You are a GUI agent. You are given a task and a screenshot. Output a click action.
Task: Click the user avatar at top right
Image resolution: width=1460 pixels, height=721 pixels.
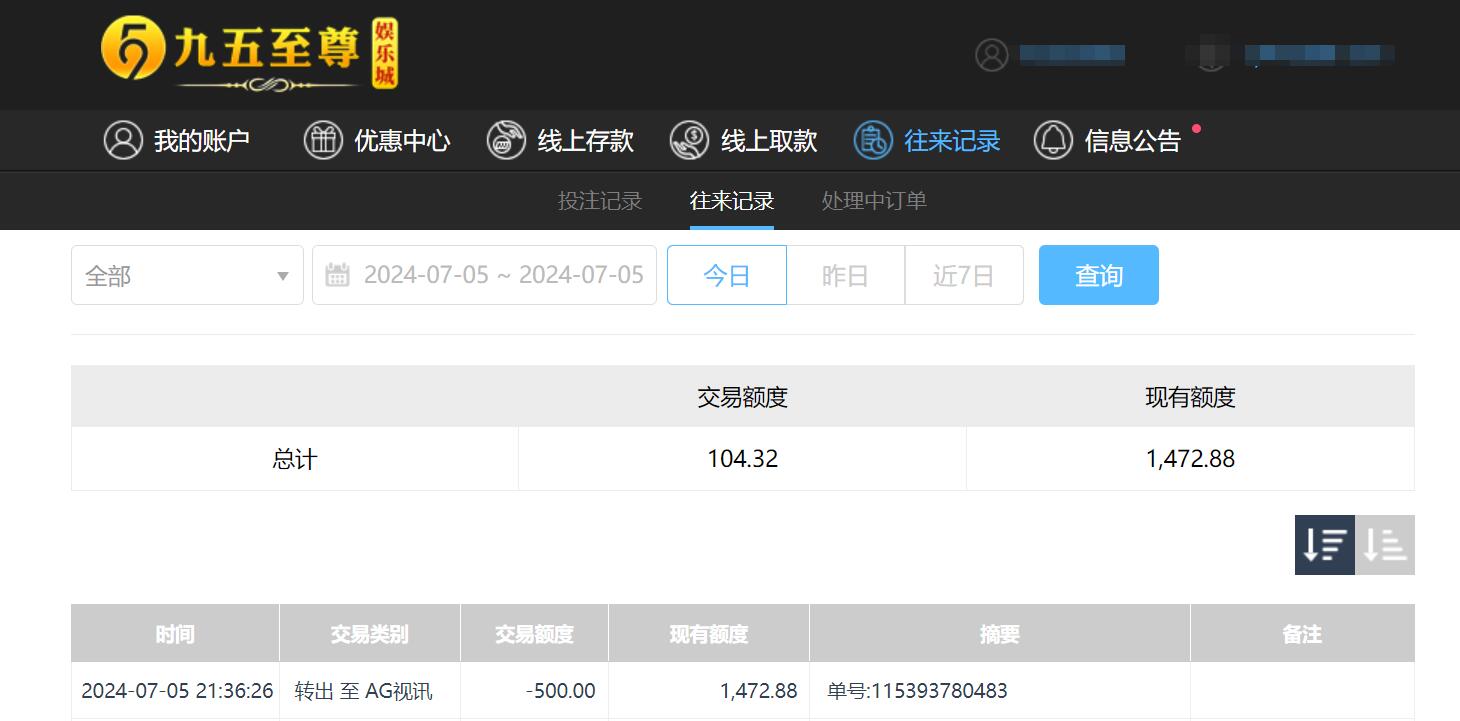point(991,54)
